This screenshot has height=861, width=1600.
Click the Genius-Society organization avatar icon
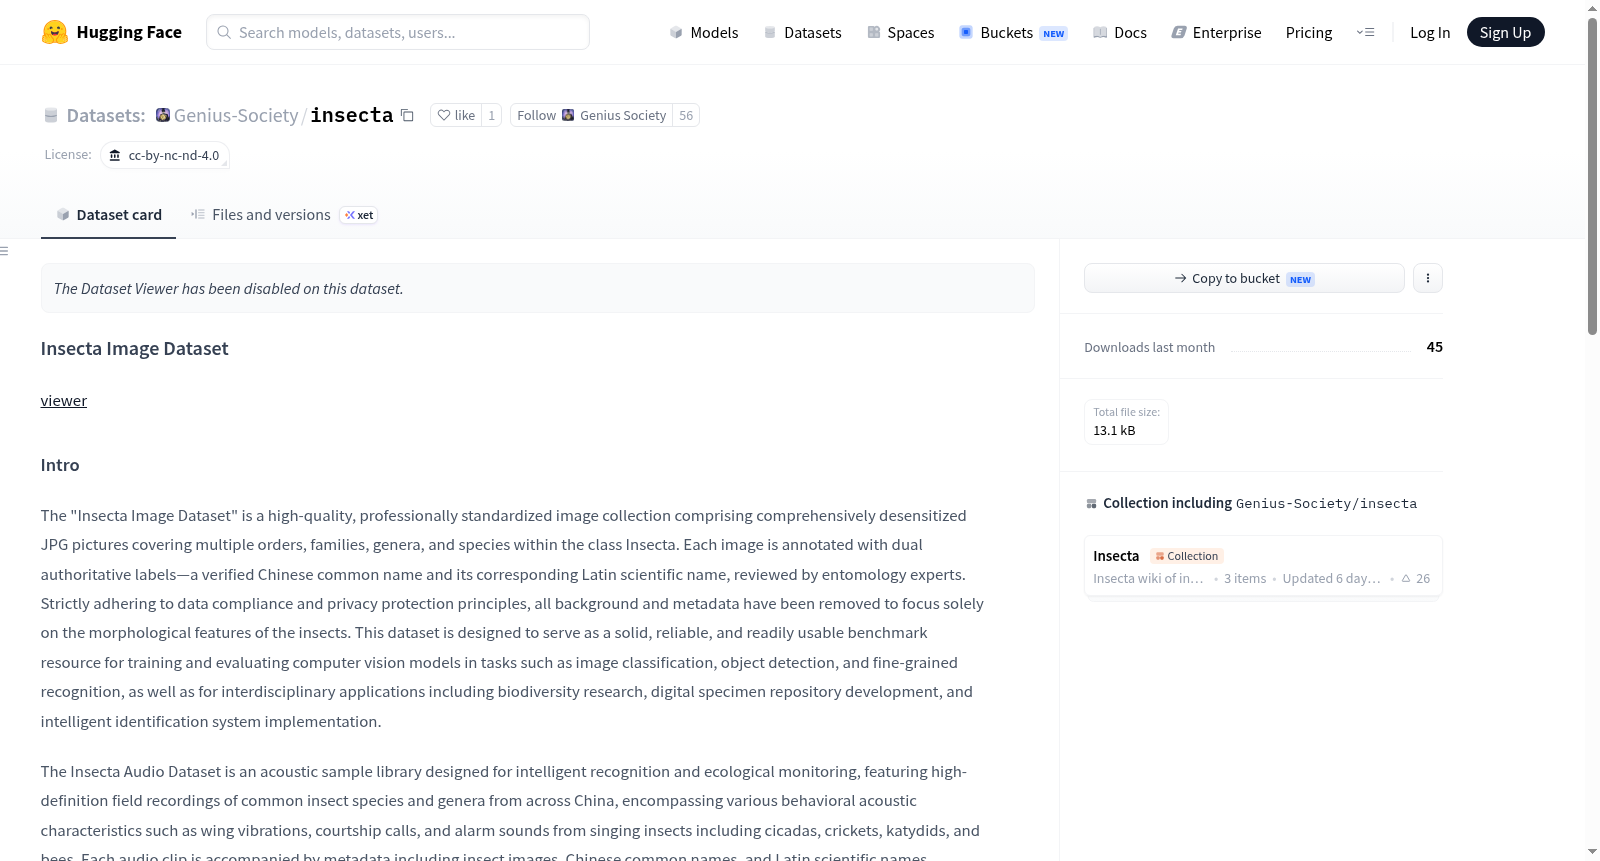coord(163,115)
